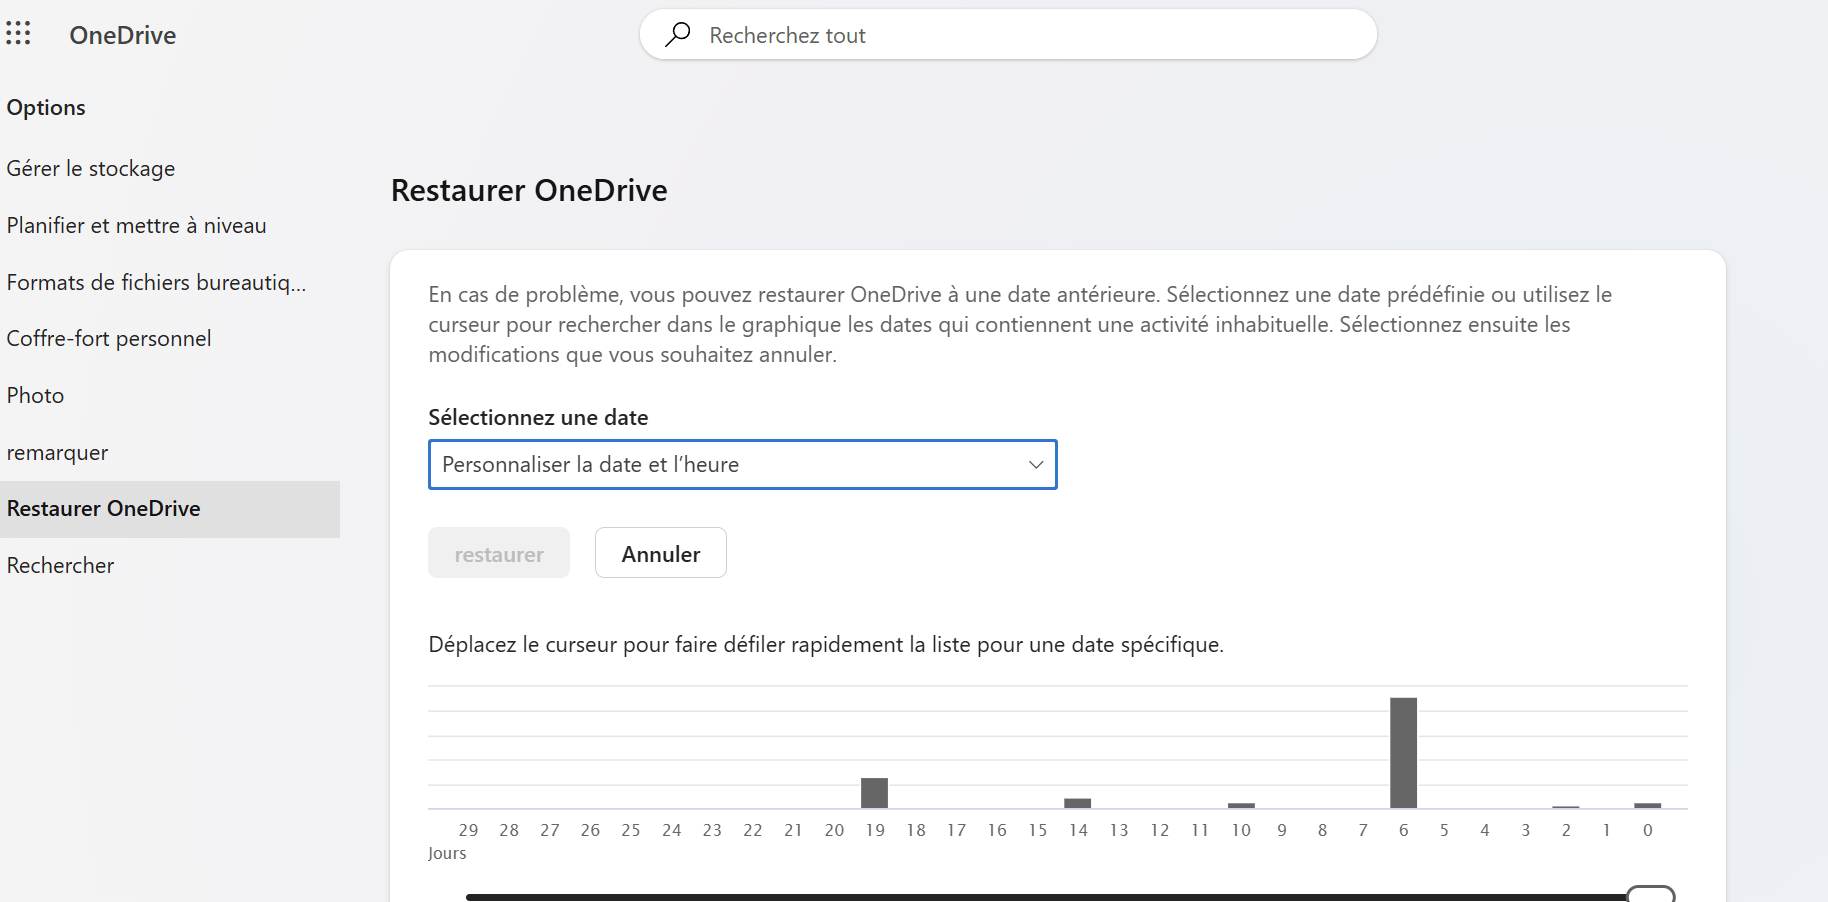1828x902 pixels.
Task: Click the search magnifier icon
Action: click(x=678, y=34)
